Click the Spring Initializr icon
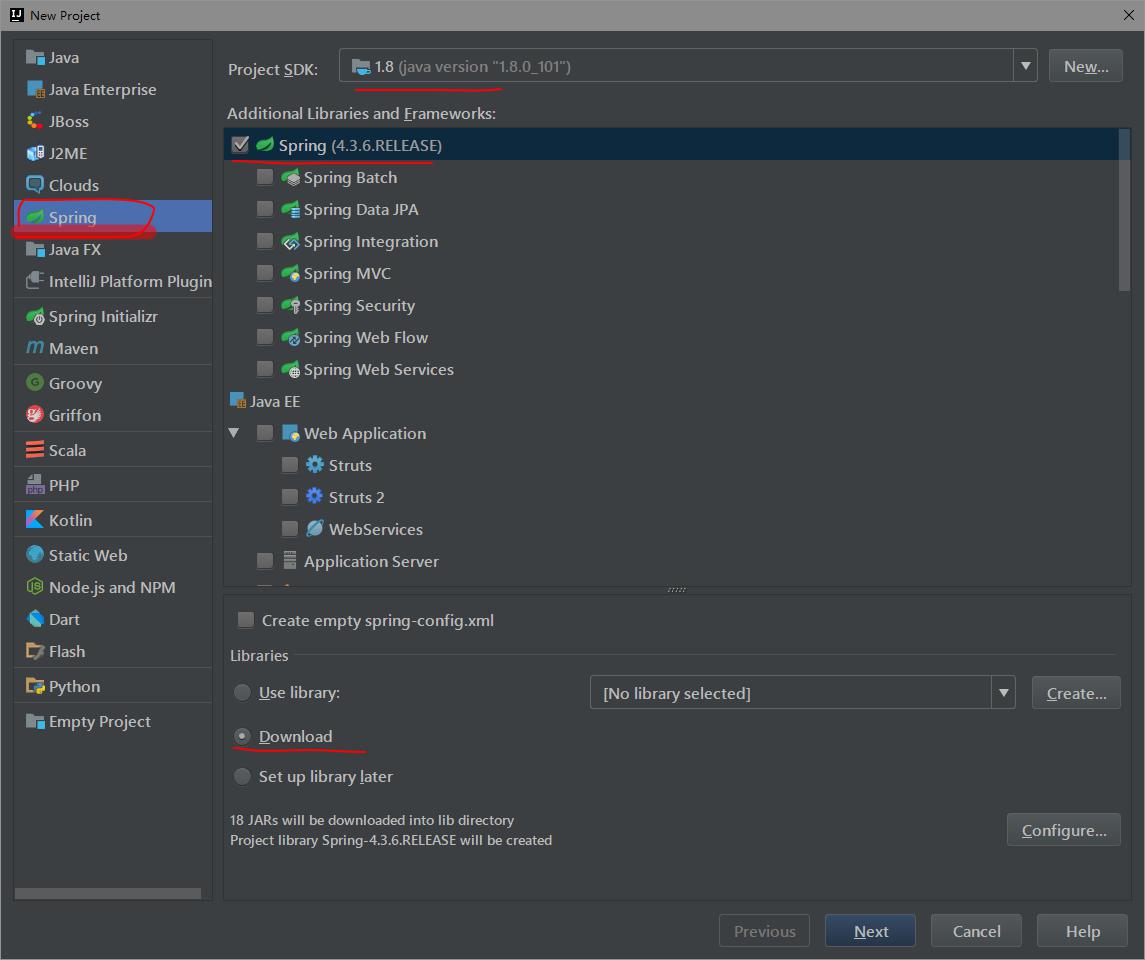The width and height of the screenshot is (1145, 960). click(x=35, y=316)
